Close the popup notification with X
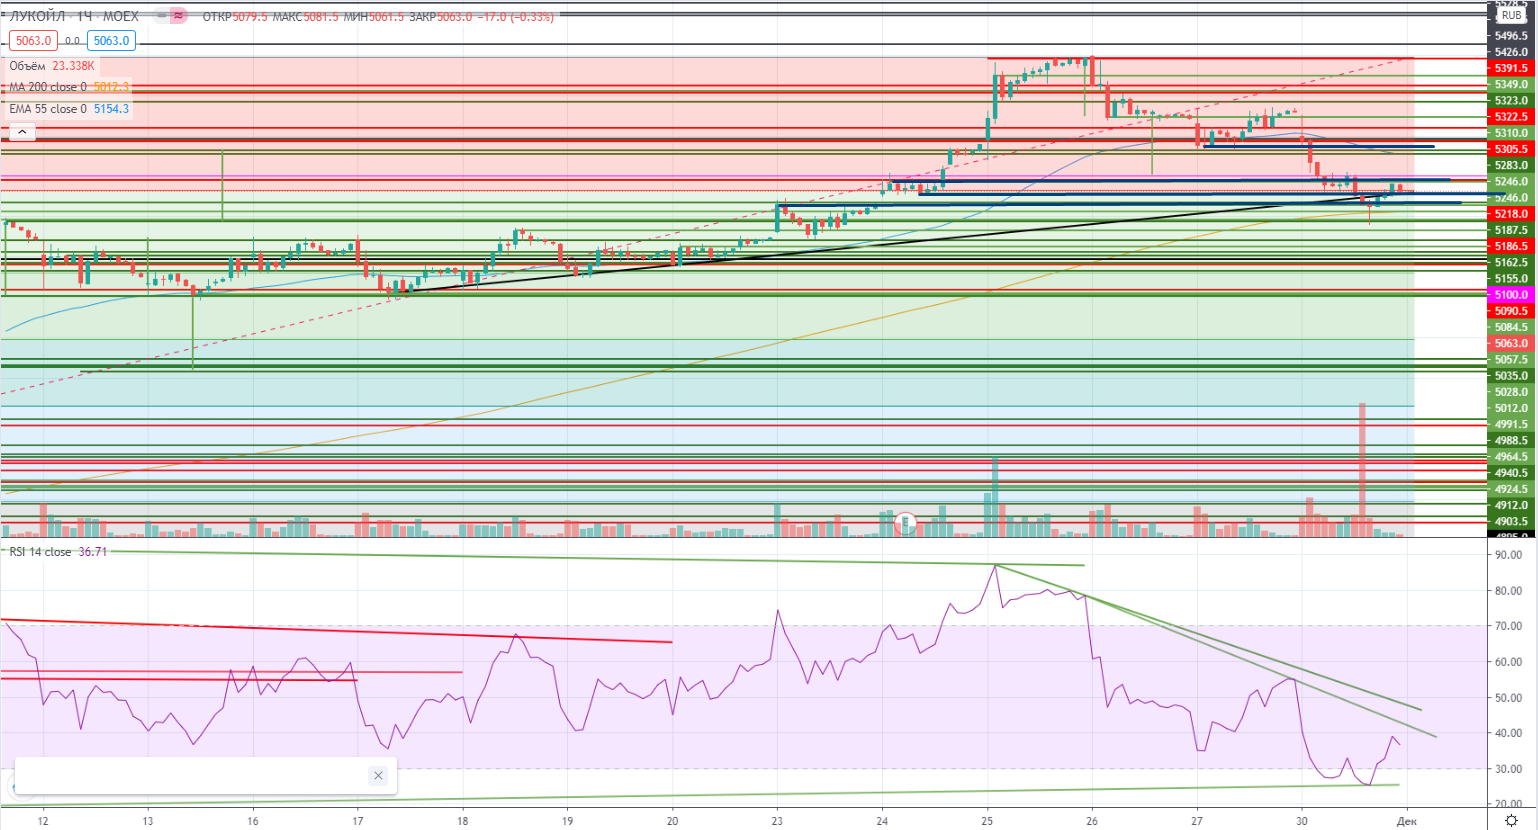The image size is (1538, 830). tap(378, 775)
